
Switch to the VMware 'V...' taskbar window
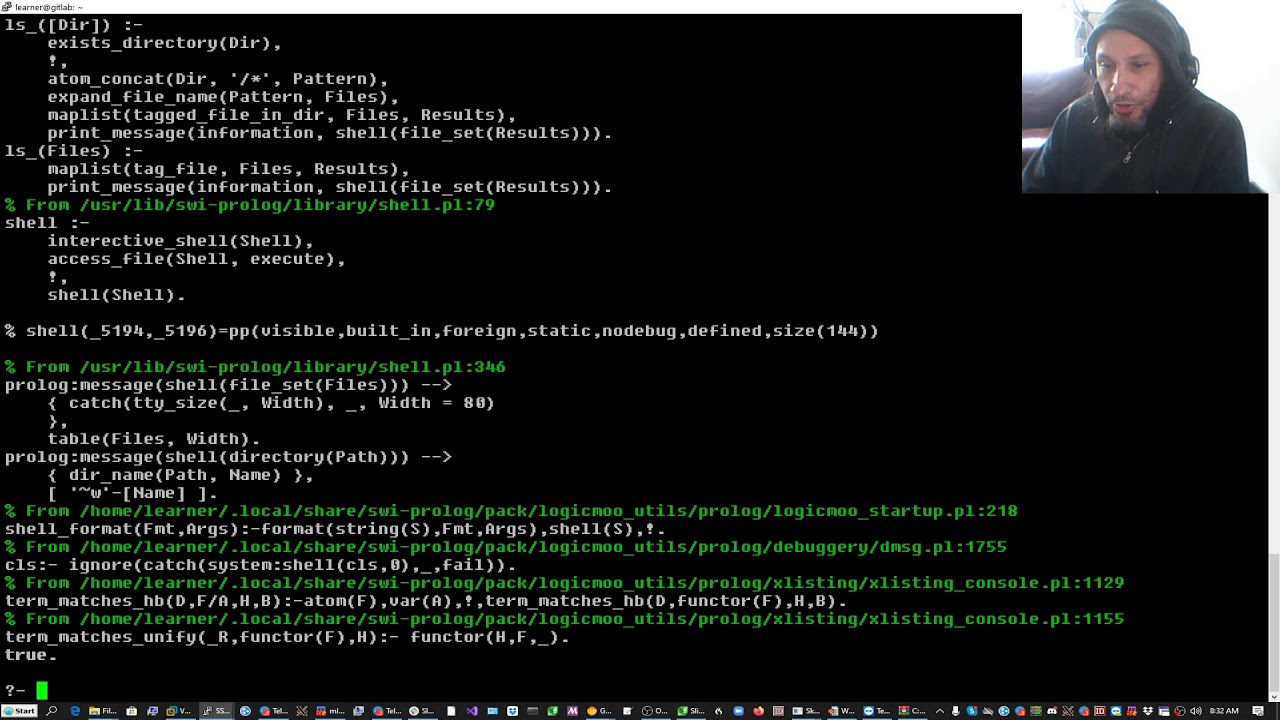(178, 711)
